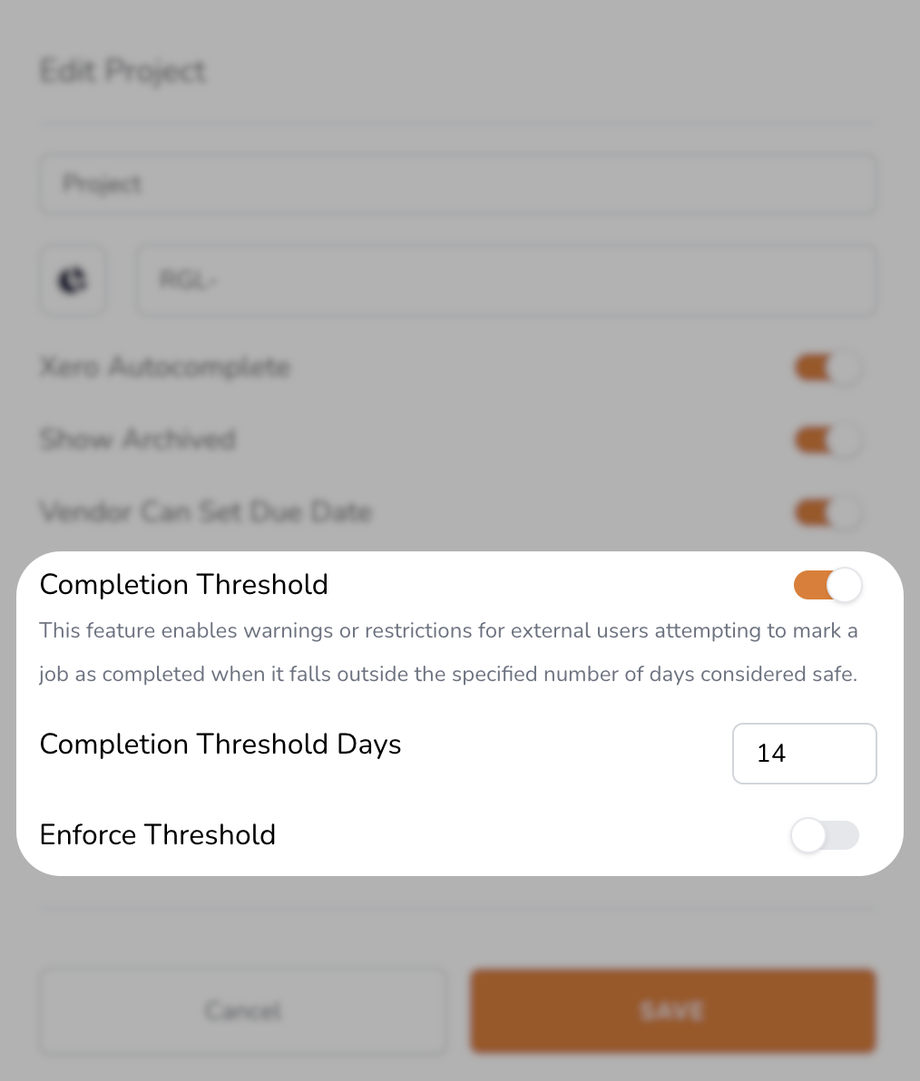920x1081 pixels.
Task: Click the Cancel button
Action: coord(243,1010)
